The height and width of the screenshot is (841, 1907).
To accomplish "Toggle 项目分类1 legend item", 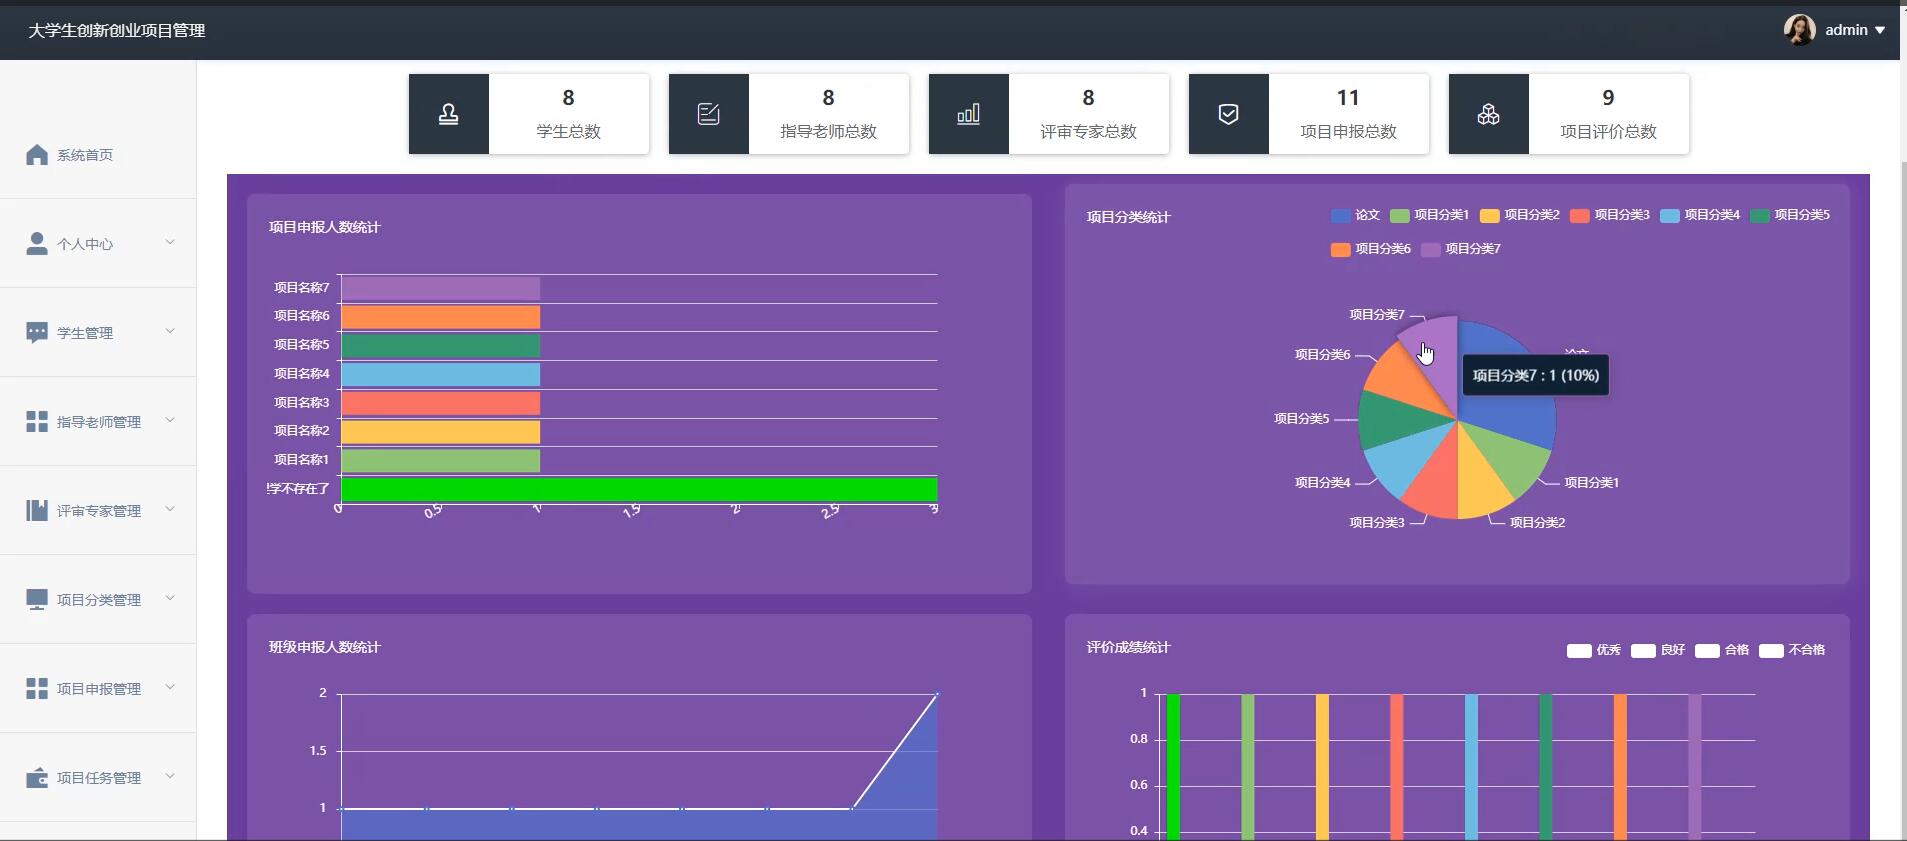I will (1429, 215).
